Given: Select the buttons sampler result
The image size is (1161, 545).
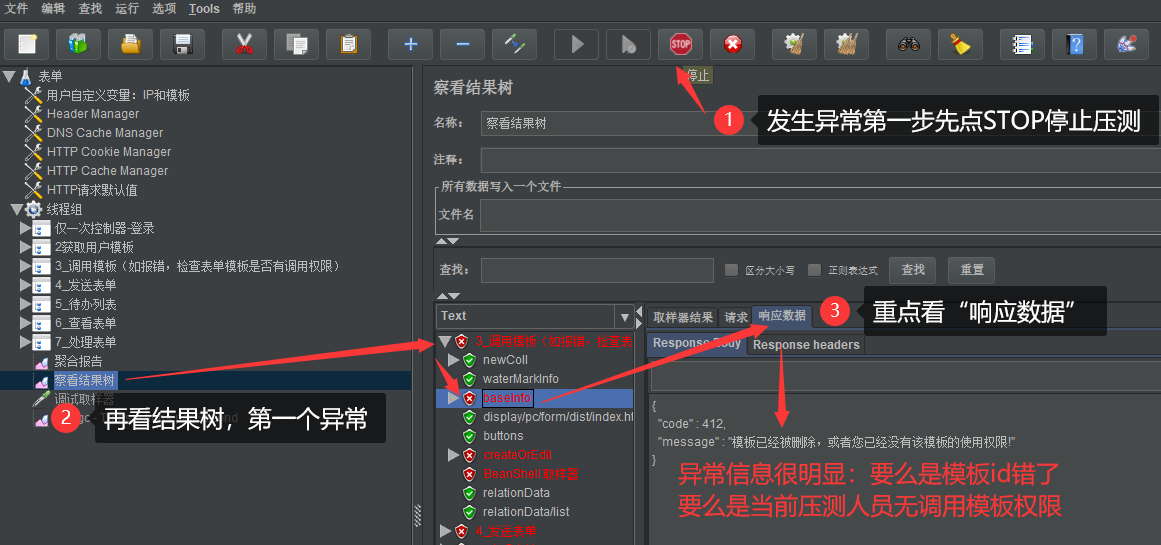Looking at the screenshot, I should (x=503, y=435).
